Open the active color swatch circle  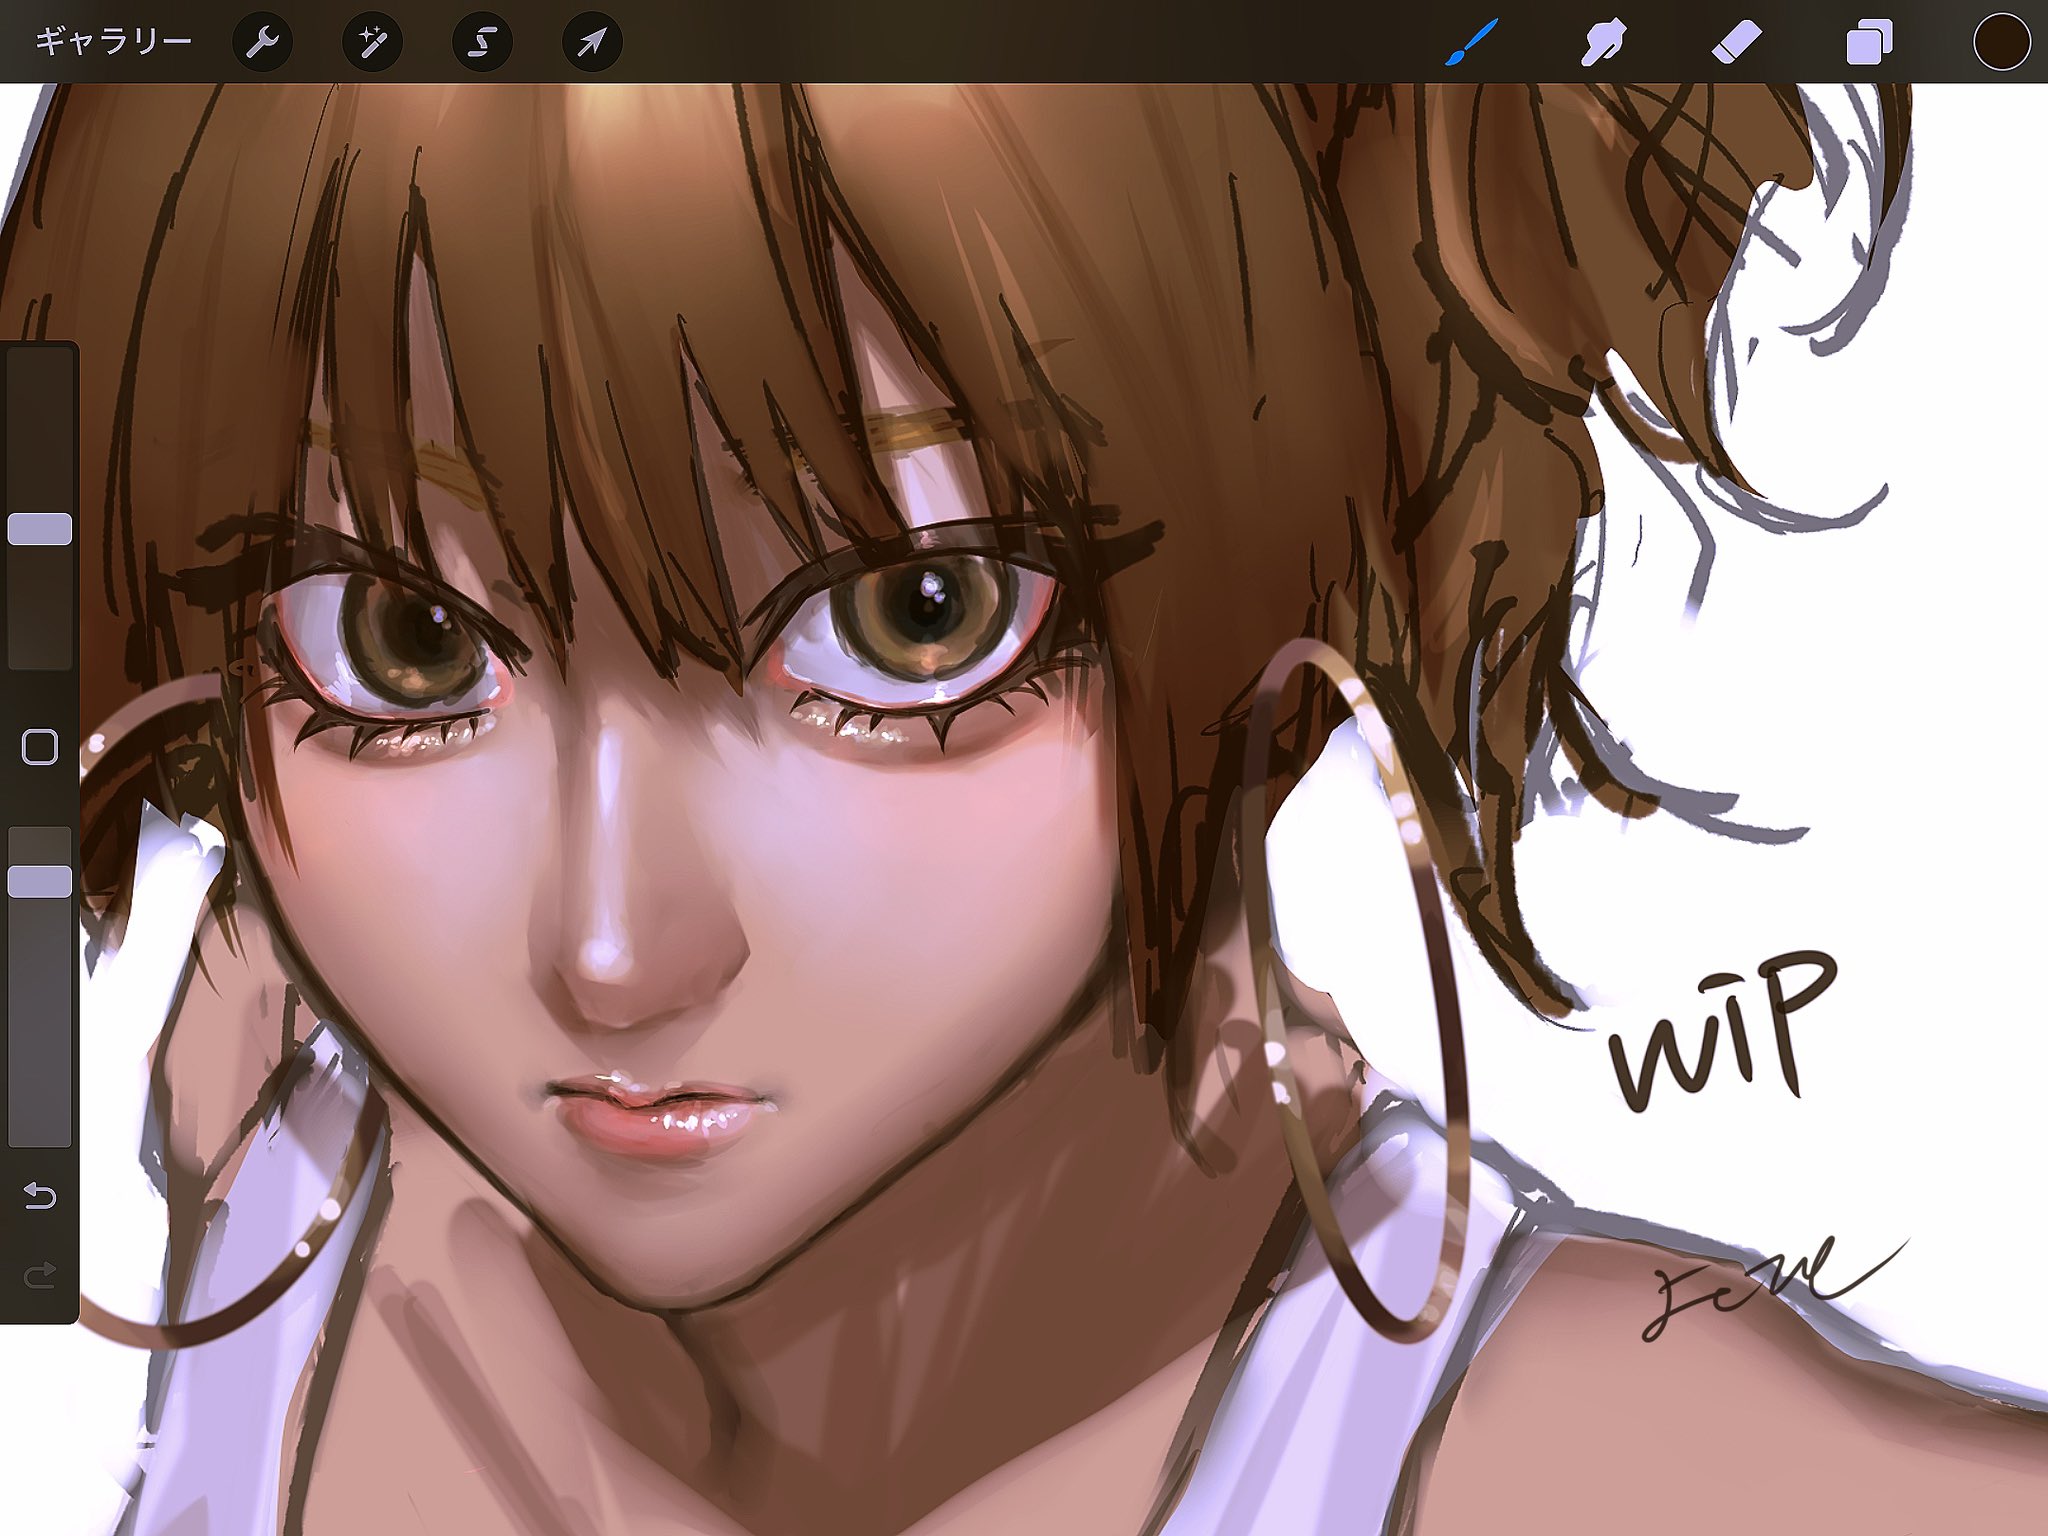[x=2001, y=42]
